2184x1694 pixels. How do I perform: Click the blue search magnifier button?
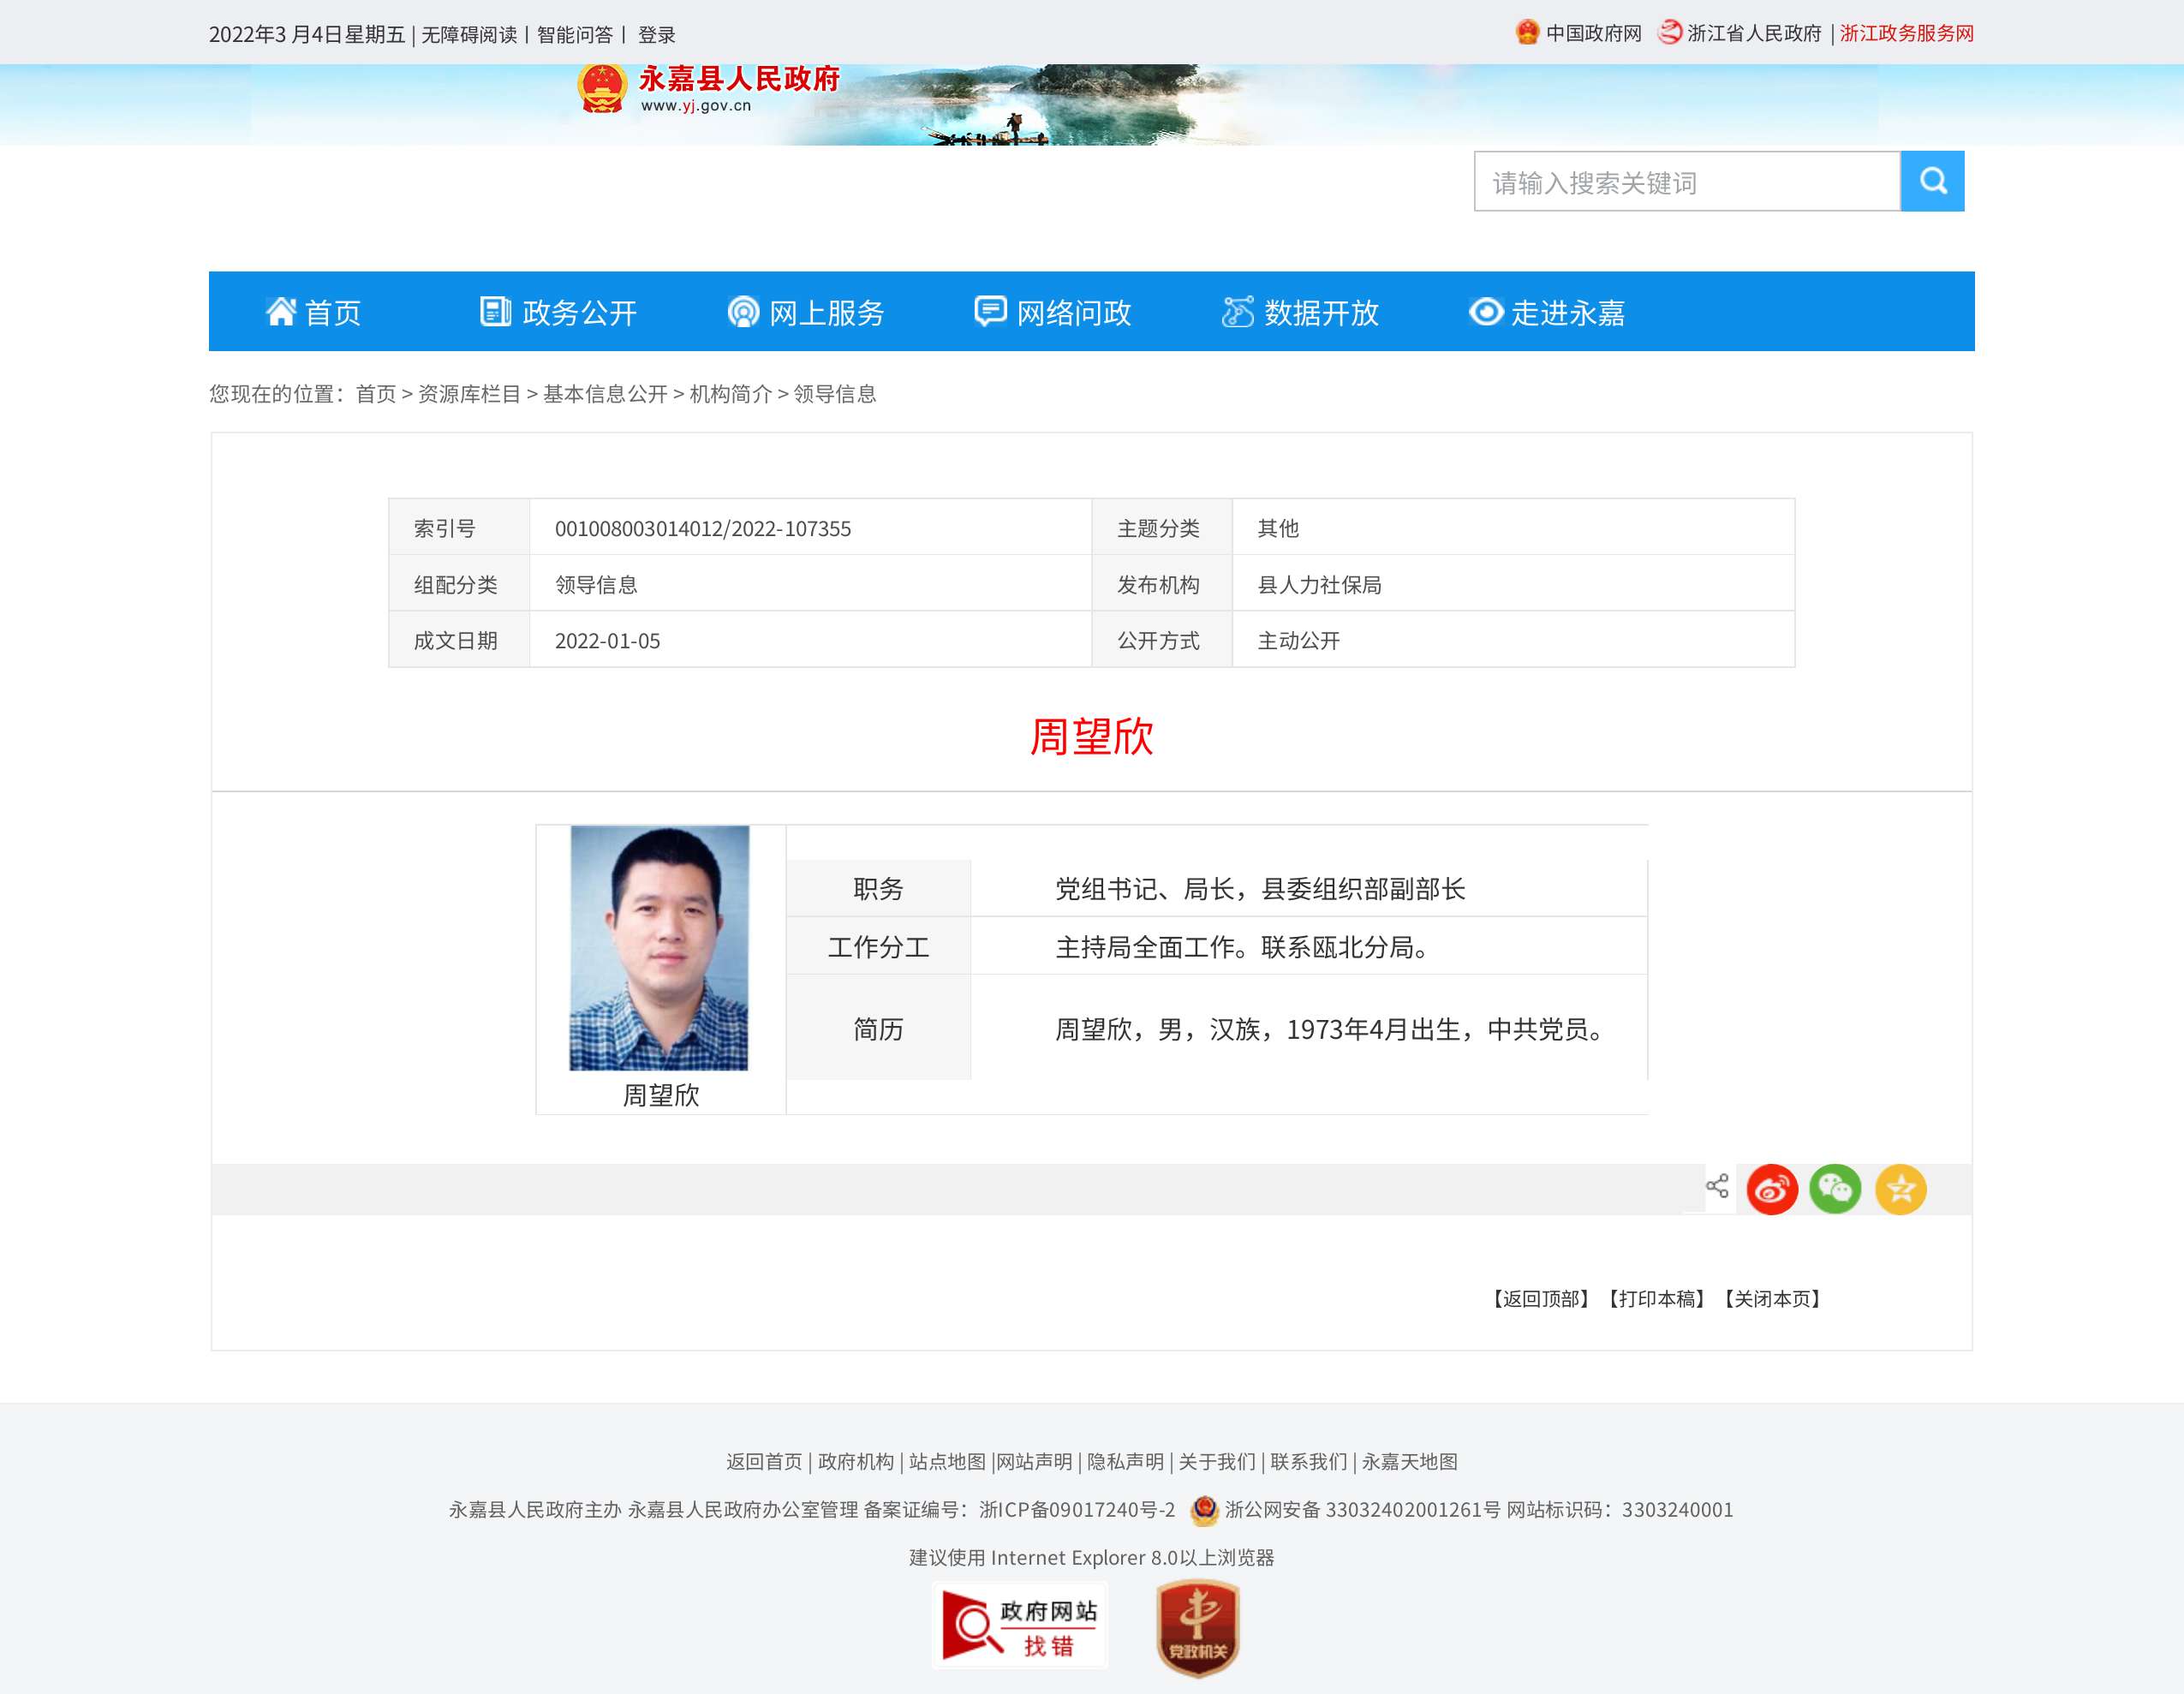tap(1931, 181)
